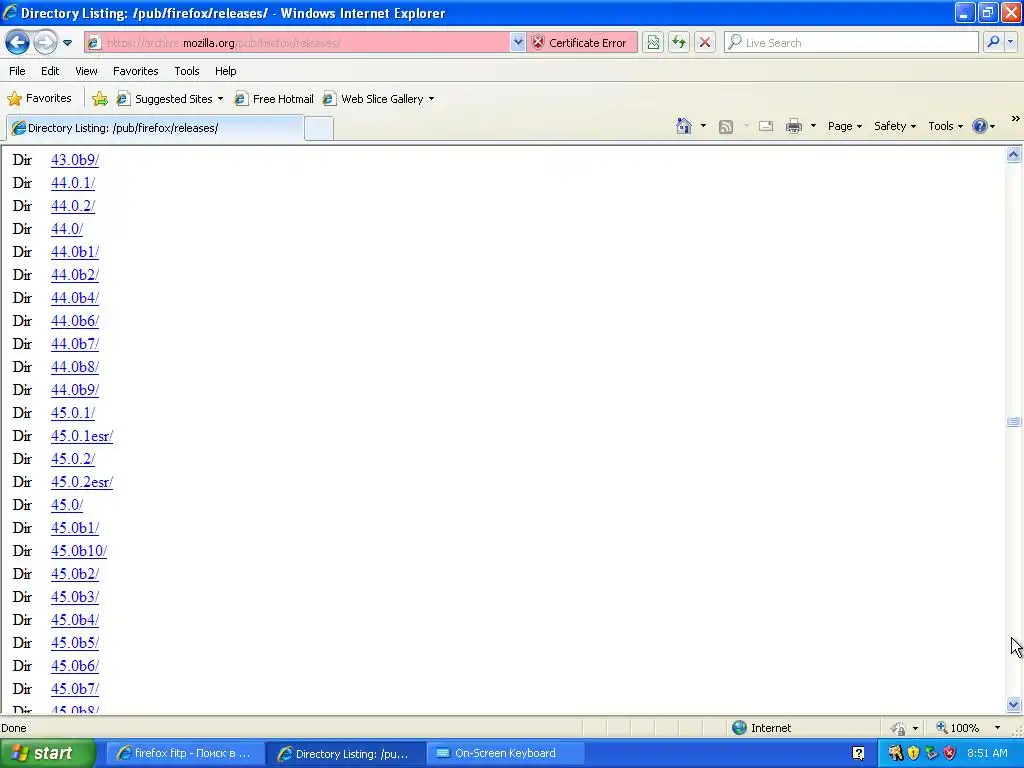Expand the Home button dropdown arrow
This screenshot has width=1024, height=768.
click(703, 126)
